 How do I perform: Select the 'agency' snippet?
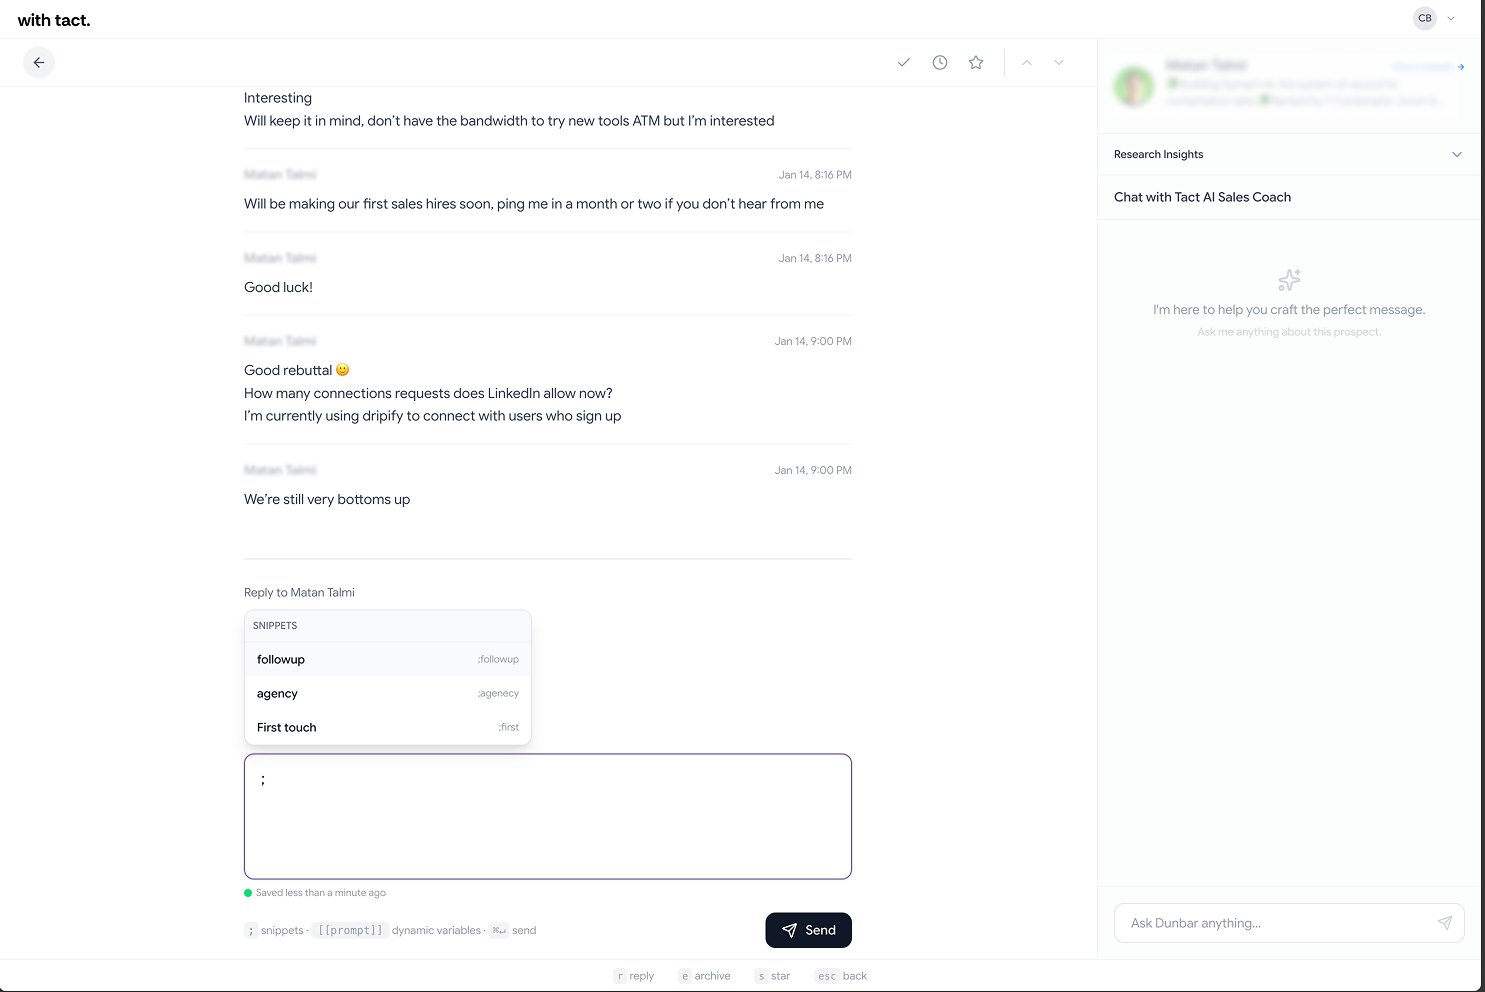point(388,693)
